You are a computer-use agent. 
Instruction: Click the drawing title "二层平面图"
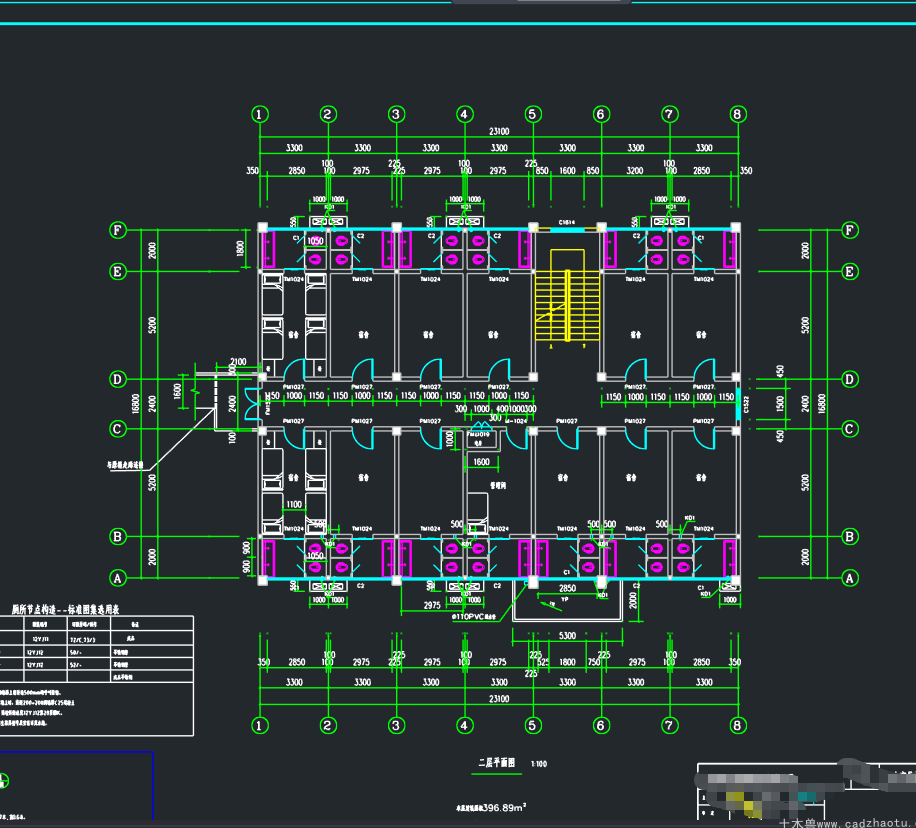pyautogui.click(x=497, y=763)
